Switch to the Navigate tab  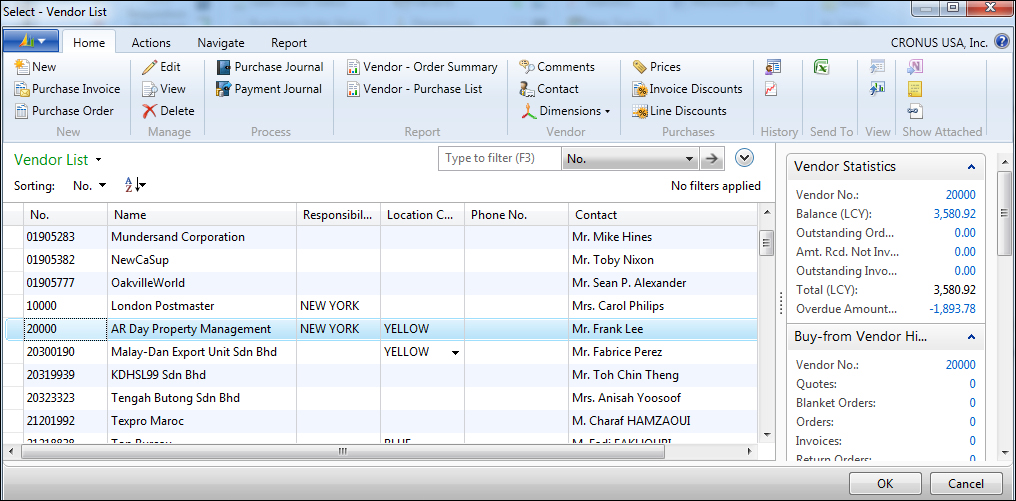coord(221,43)
